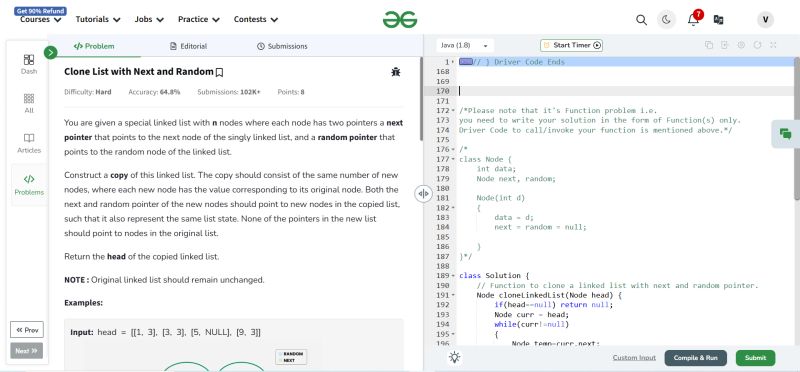Toggle dark mode moon icon
This screenshot has height=372, width=800.
point(666,20)
